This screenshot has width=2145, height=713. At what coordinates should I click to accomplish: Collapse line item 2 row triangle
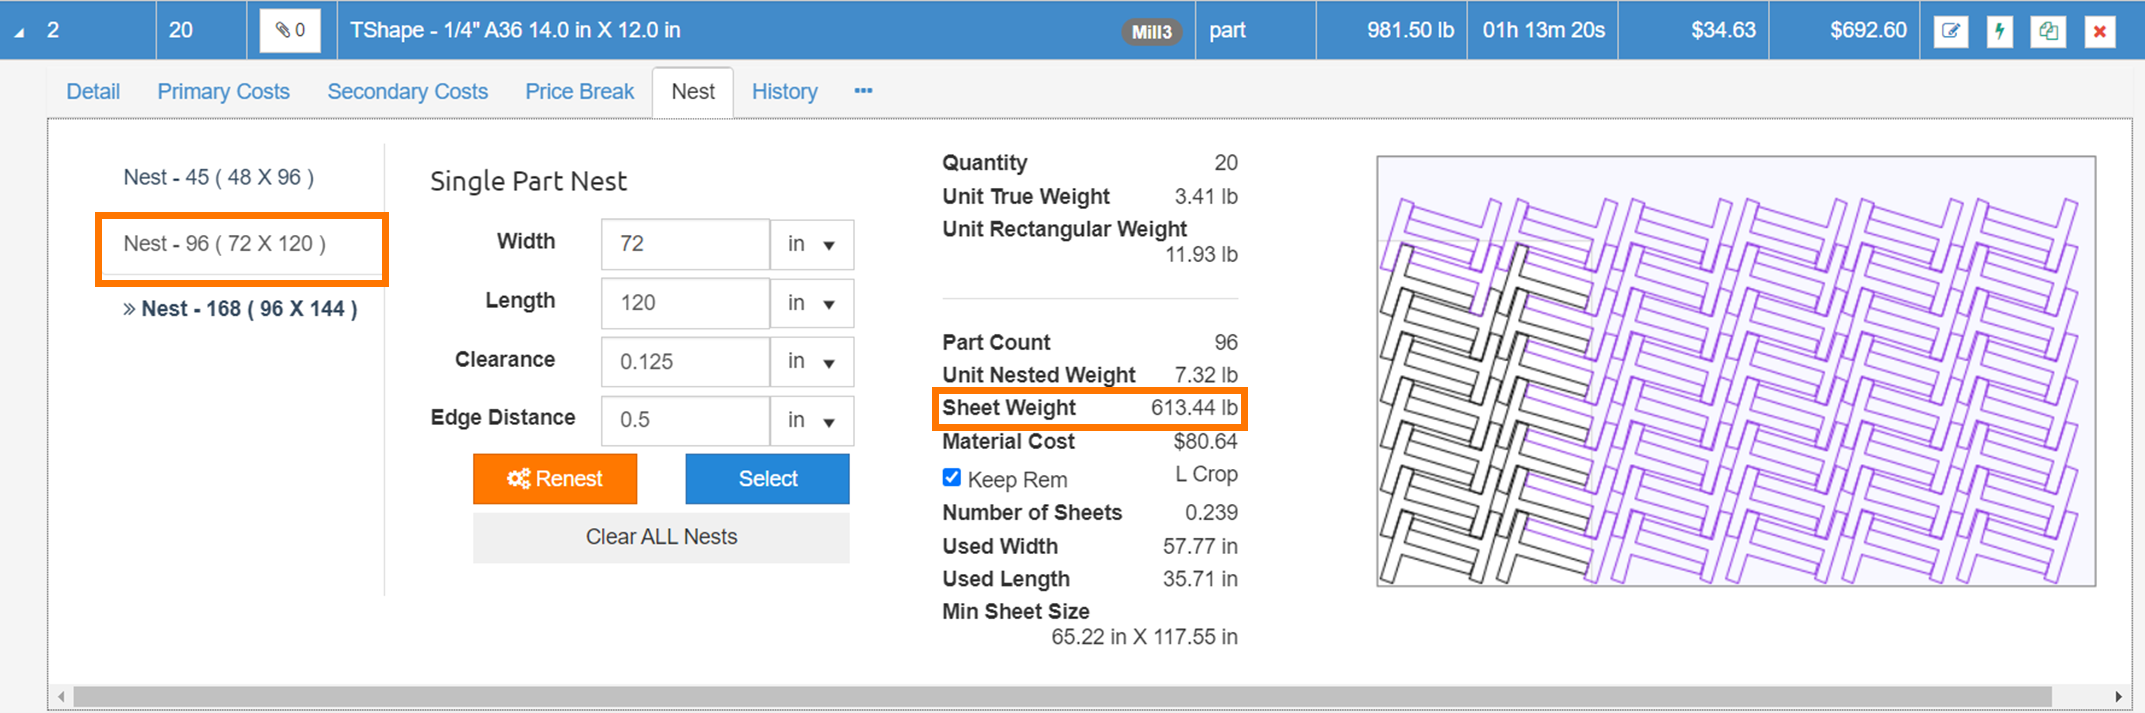[19, 32]
